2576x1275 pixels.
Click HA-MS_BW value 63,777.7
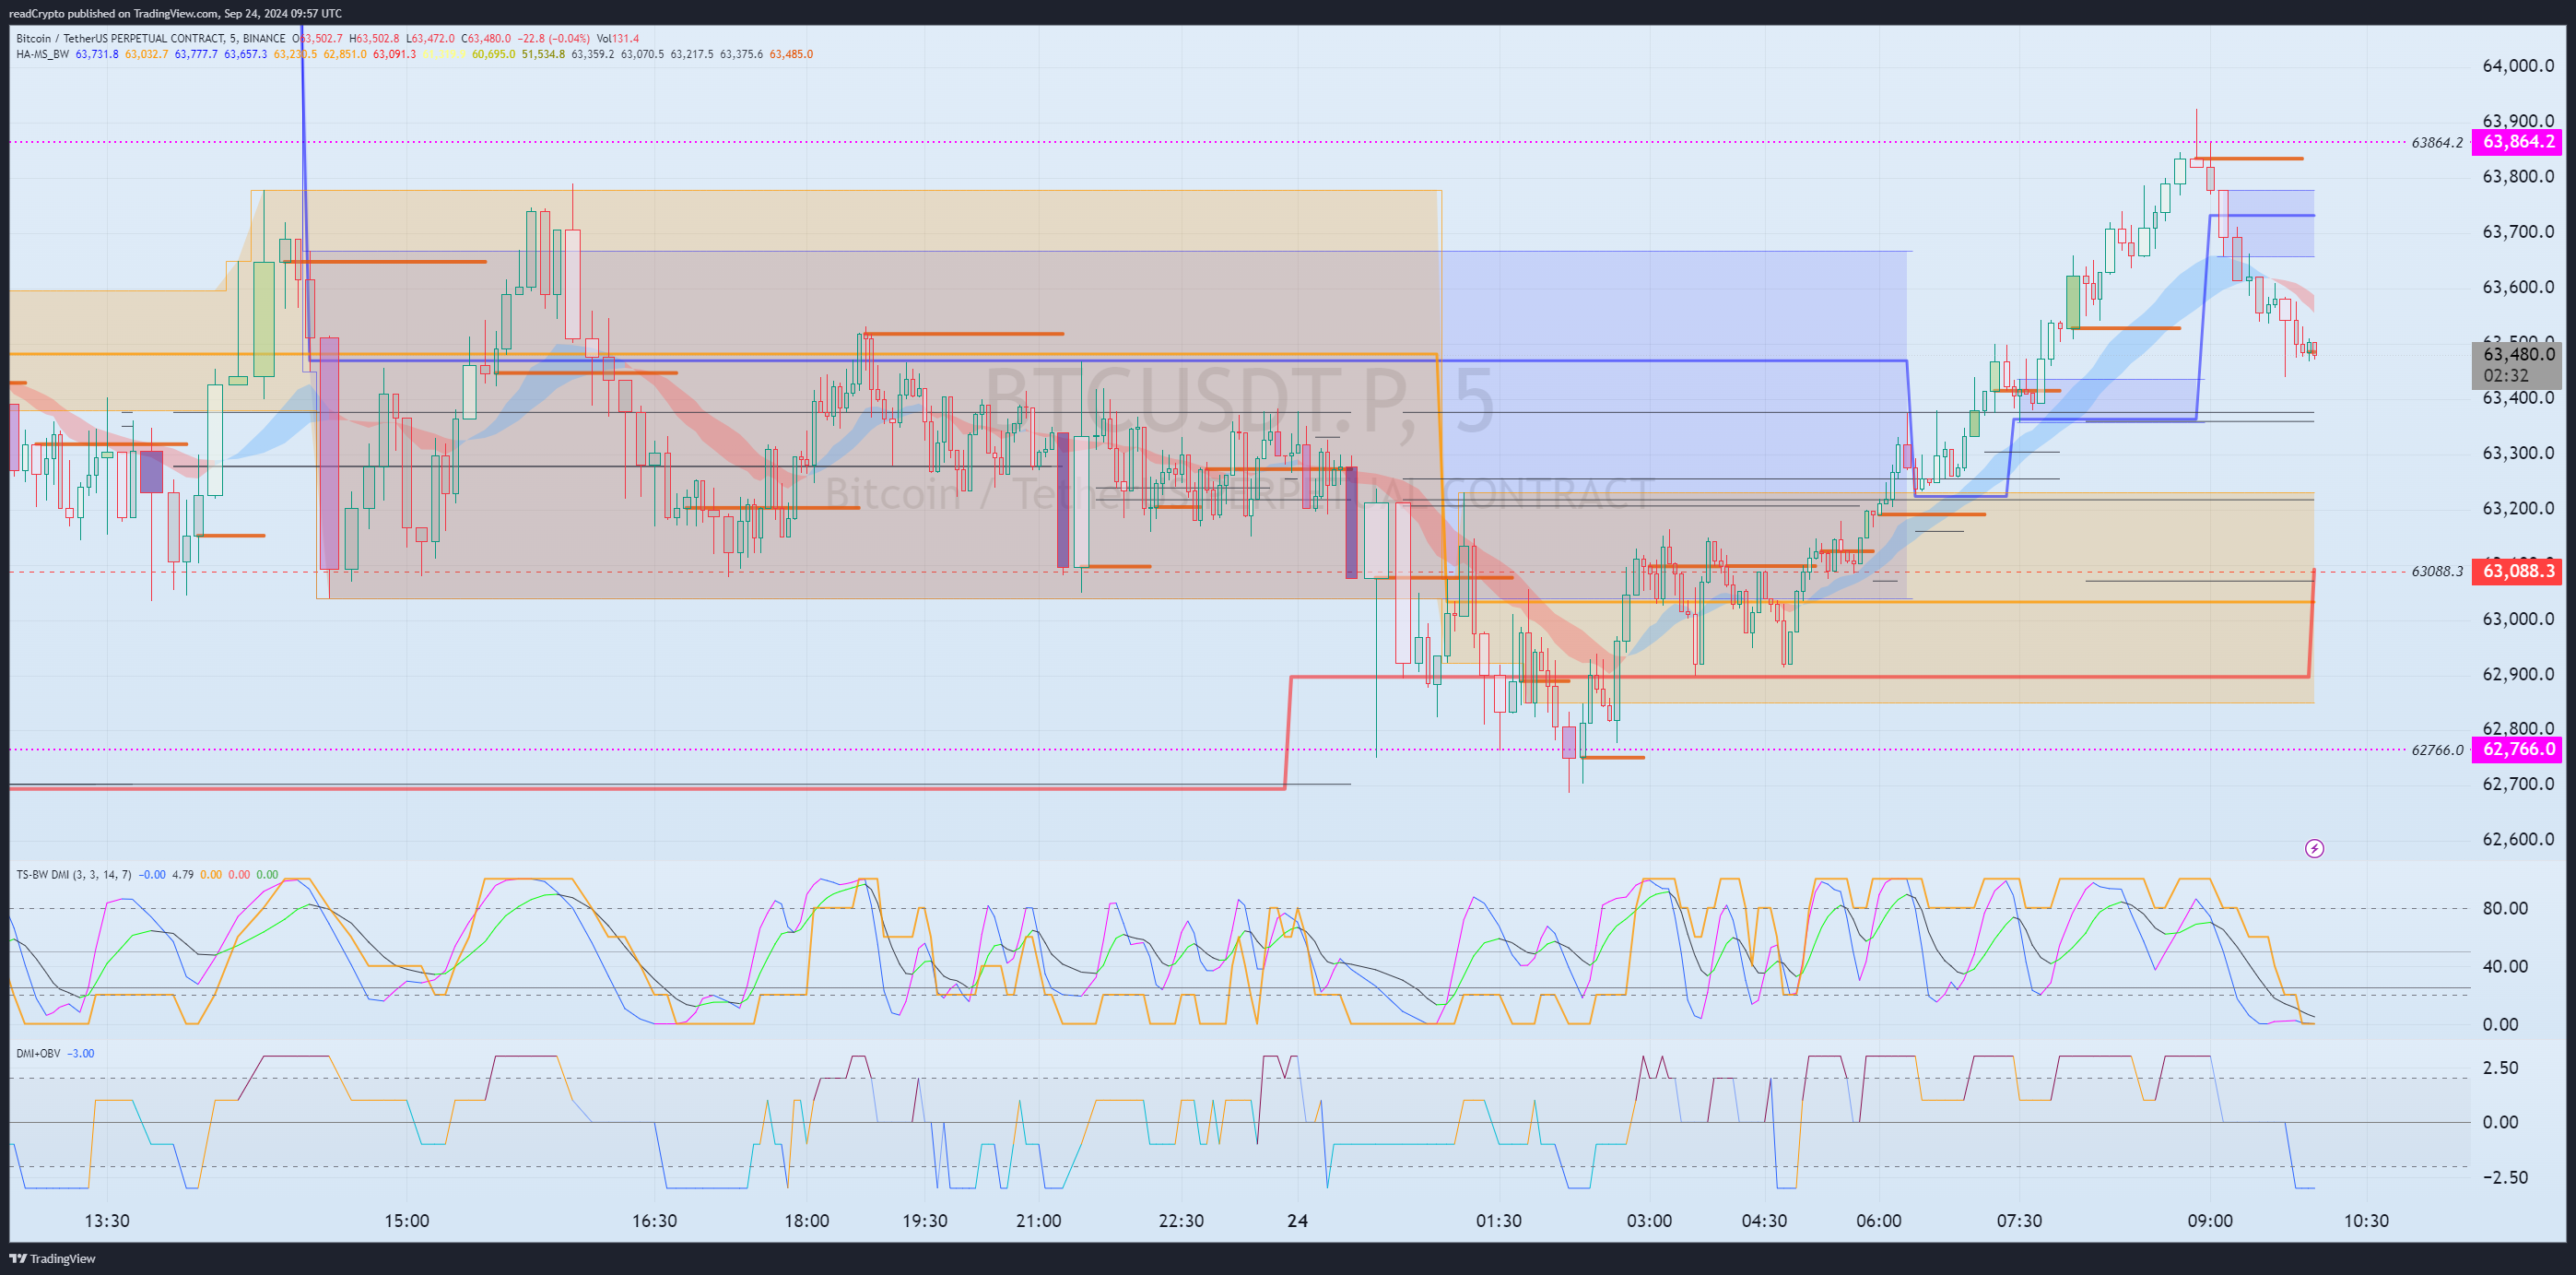tap(196, 54)
